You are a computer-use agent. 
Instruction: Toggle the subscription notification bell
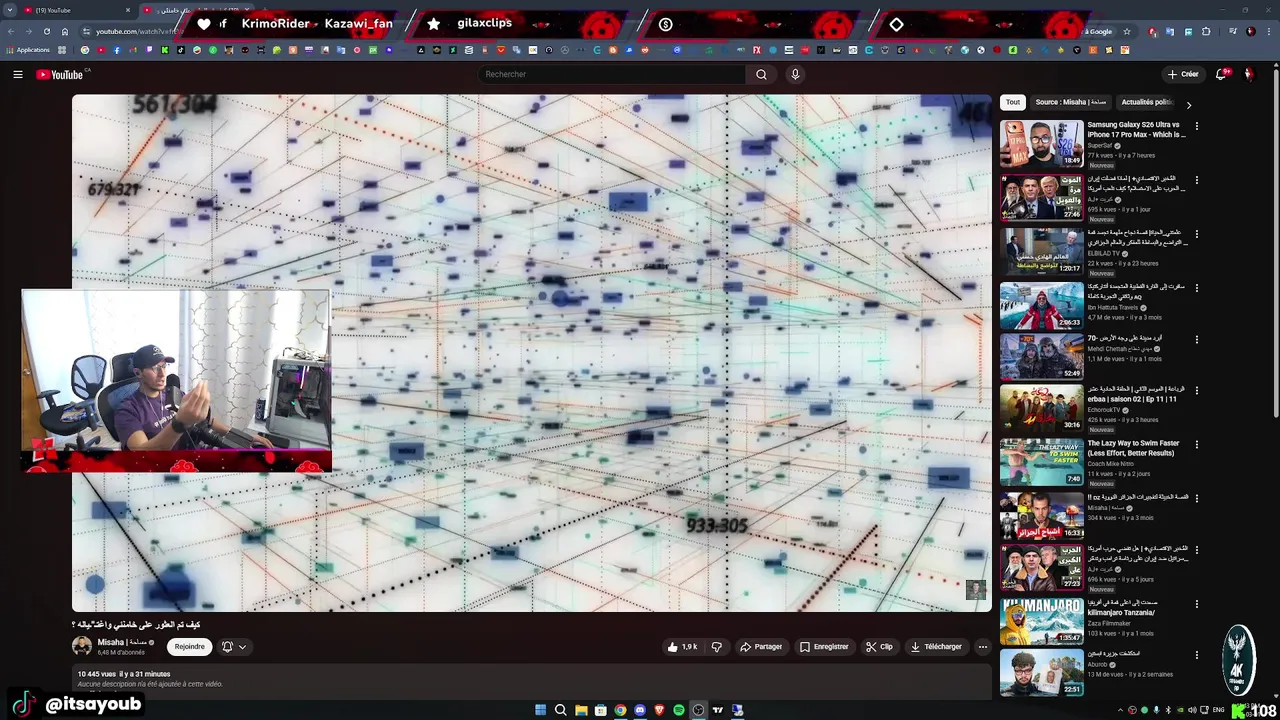[227, 647]
